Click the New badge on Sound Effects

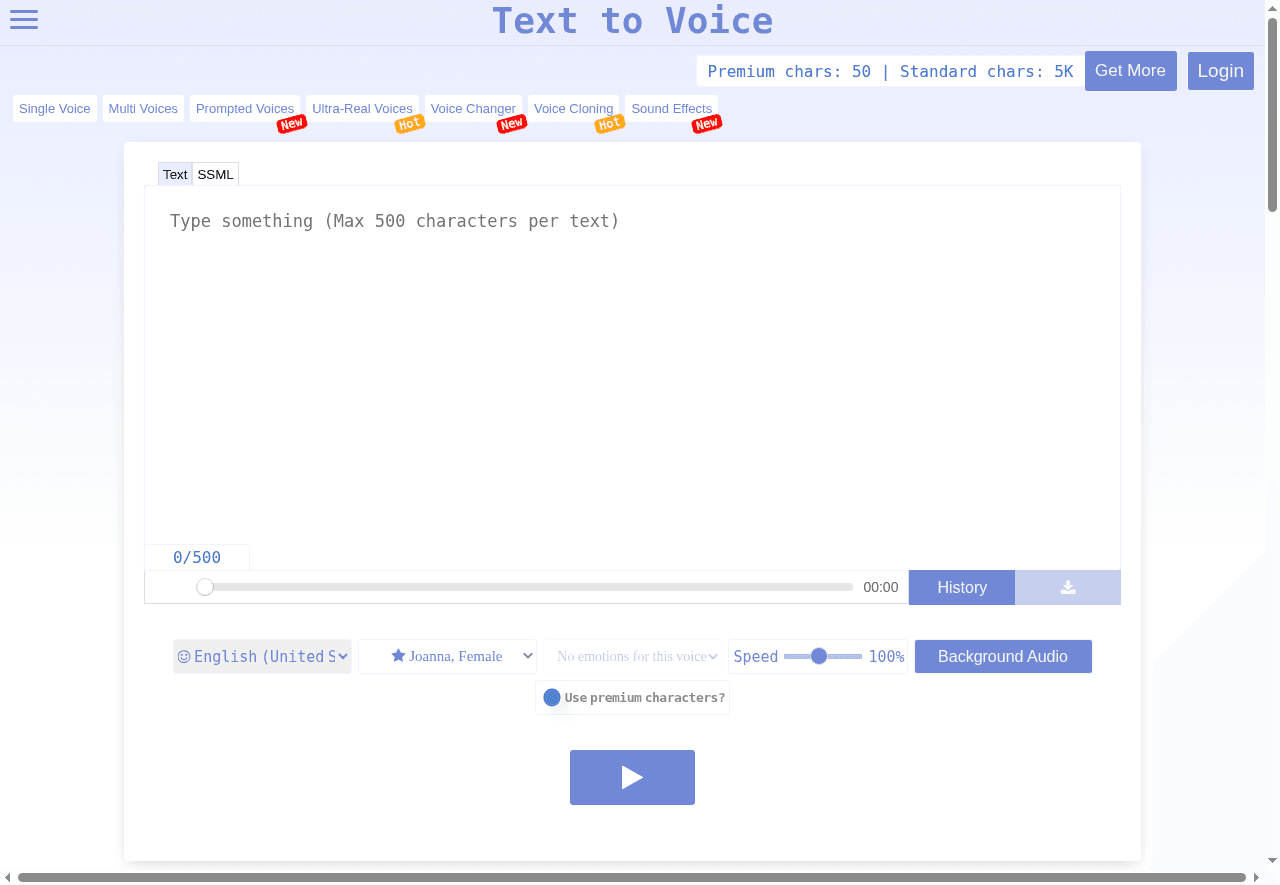click(x=707, y=123)
